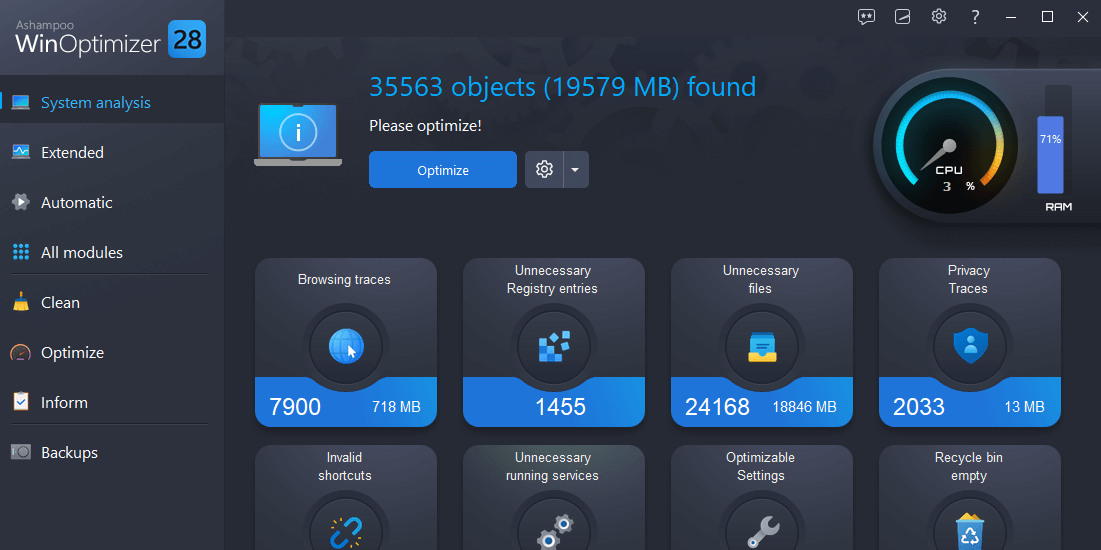Open the Privacy Traces shield icon
Screen dimensions: 1101x550
(970, 347)
